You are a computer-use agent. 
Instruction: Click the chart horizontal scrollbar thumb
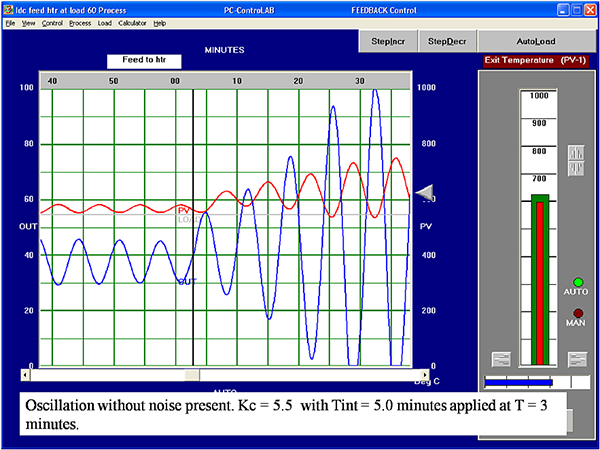coord(192,375)
